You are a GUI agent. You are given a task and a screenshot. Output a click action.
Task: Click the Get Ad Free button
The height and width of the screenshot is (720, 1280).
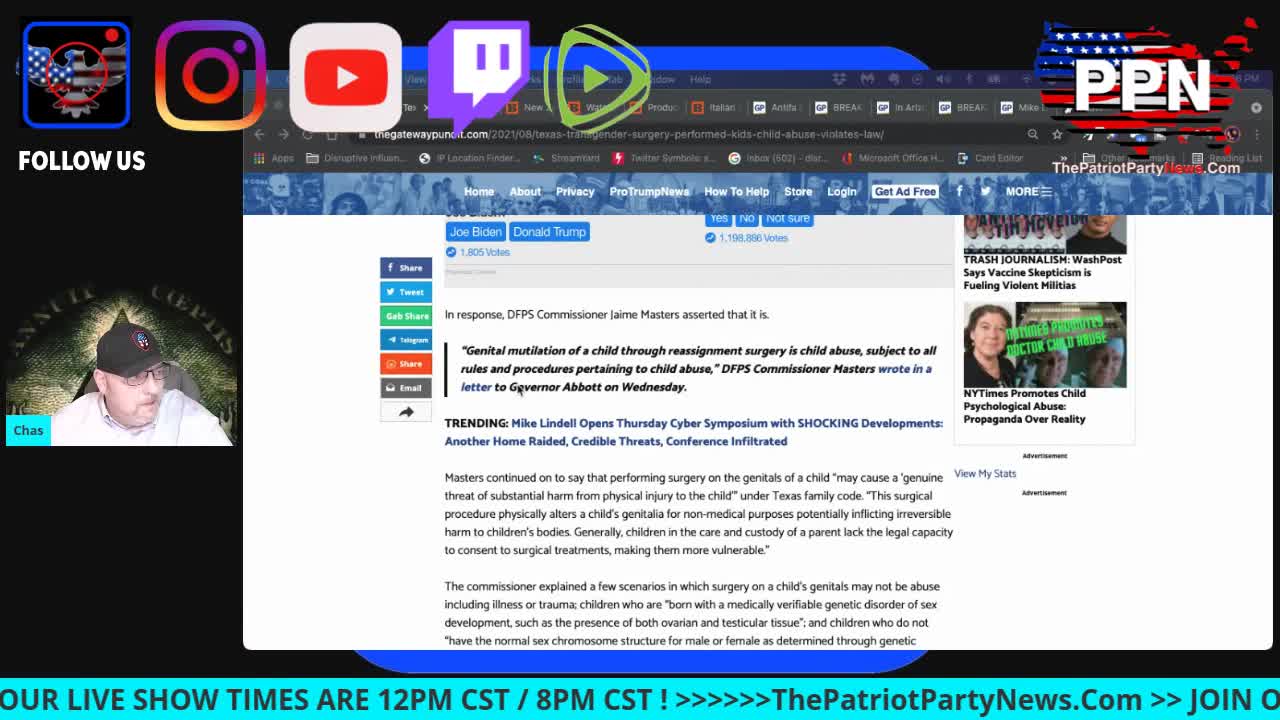click(x=905, y=192)
